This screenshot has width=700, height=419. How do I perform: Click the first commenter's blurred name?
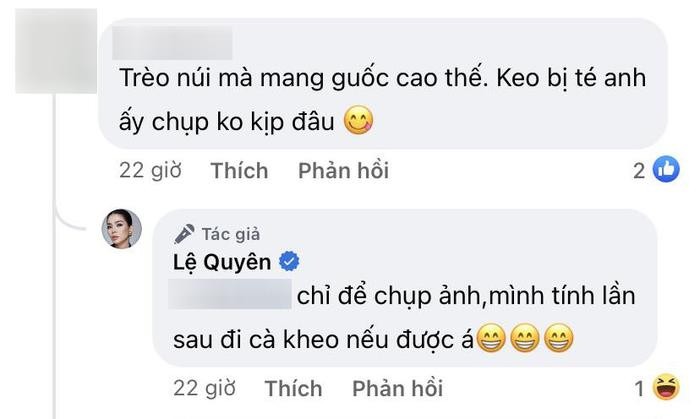click(x=172, y=44)
